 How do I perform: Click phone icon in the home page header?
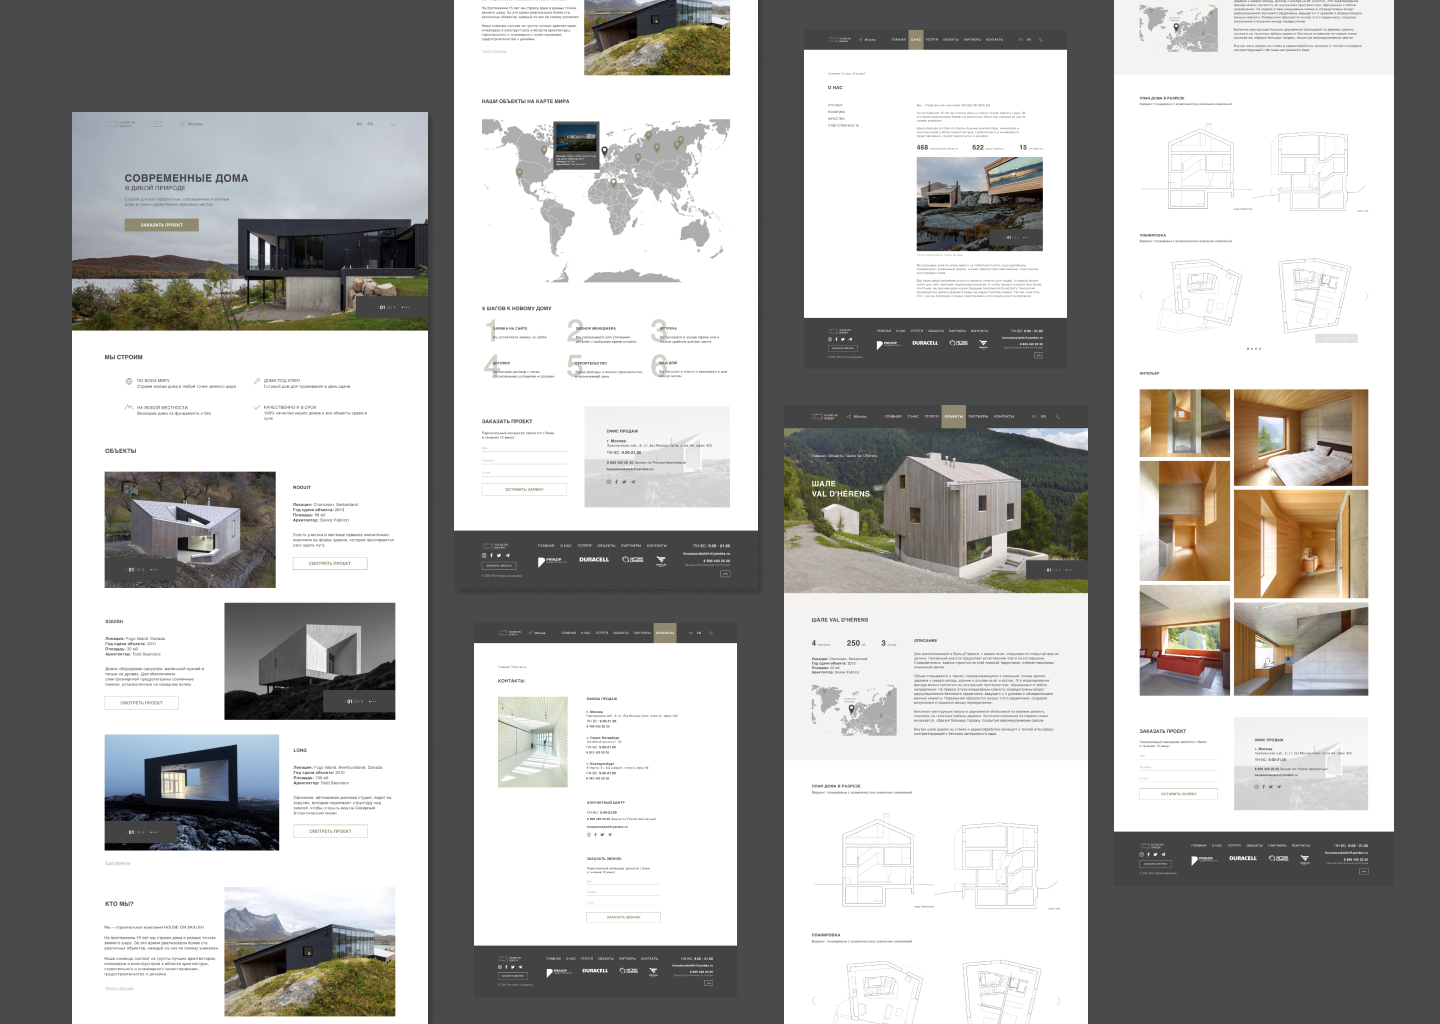pos(393,124)
